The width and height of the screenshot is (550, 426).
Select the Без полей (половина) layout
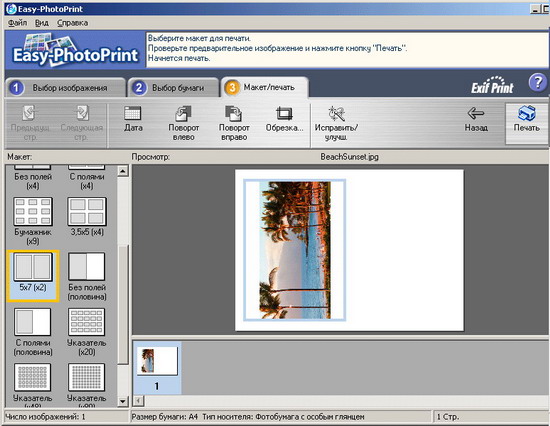click(87, 277)
